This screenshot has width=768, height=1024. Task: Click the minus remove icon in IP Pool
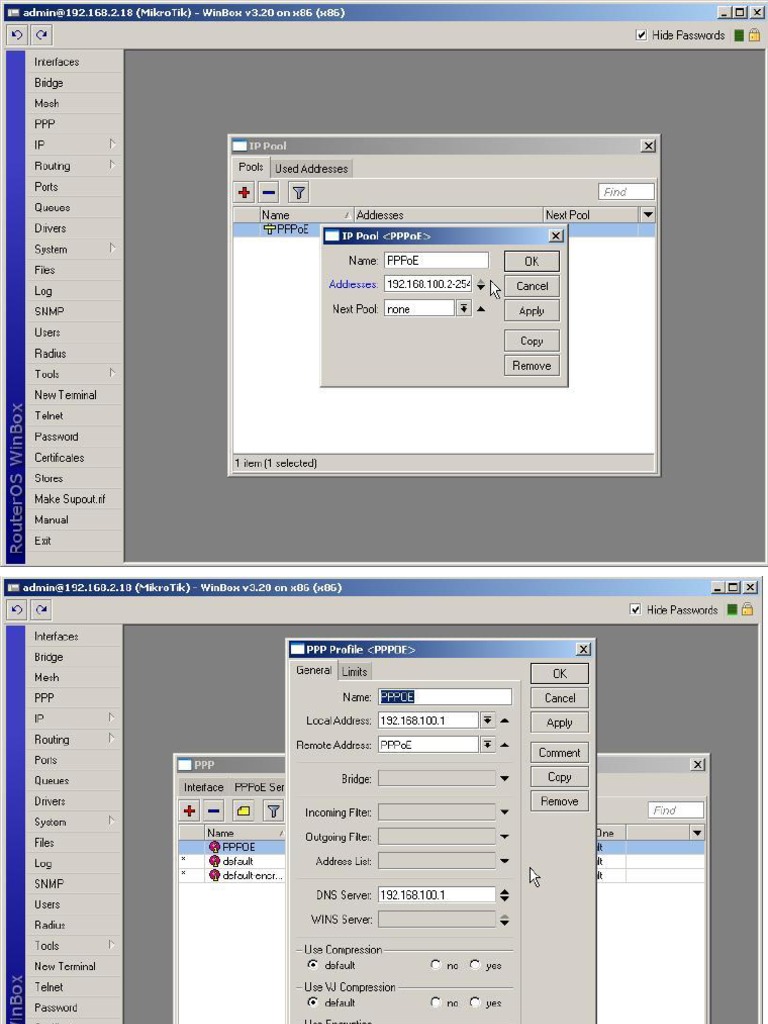(x=268, y=192)
